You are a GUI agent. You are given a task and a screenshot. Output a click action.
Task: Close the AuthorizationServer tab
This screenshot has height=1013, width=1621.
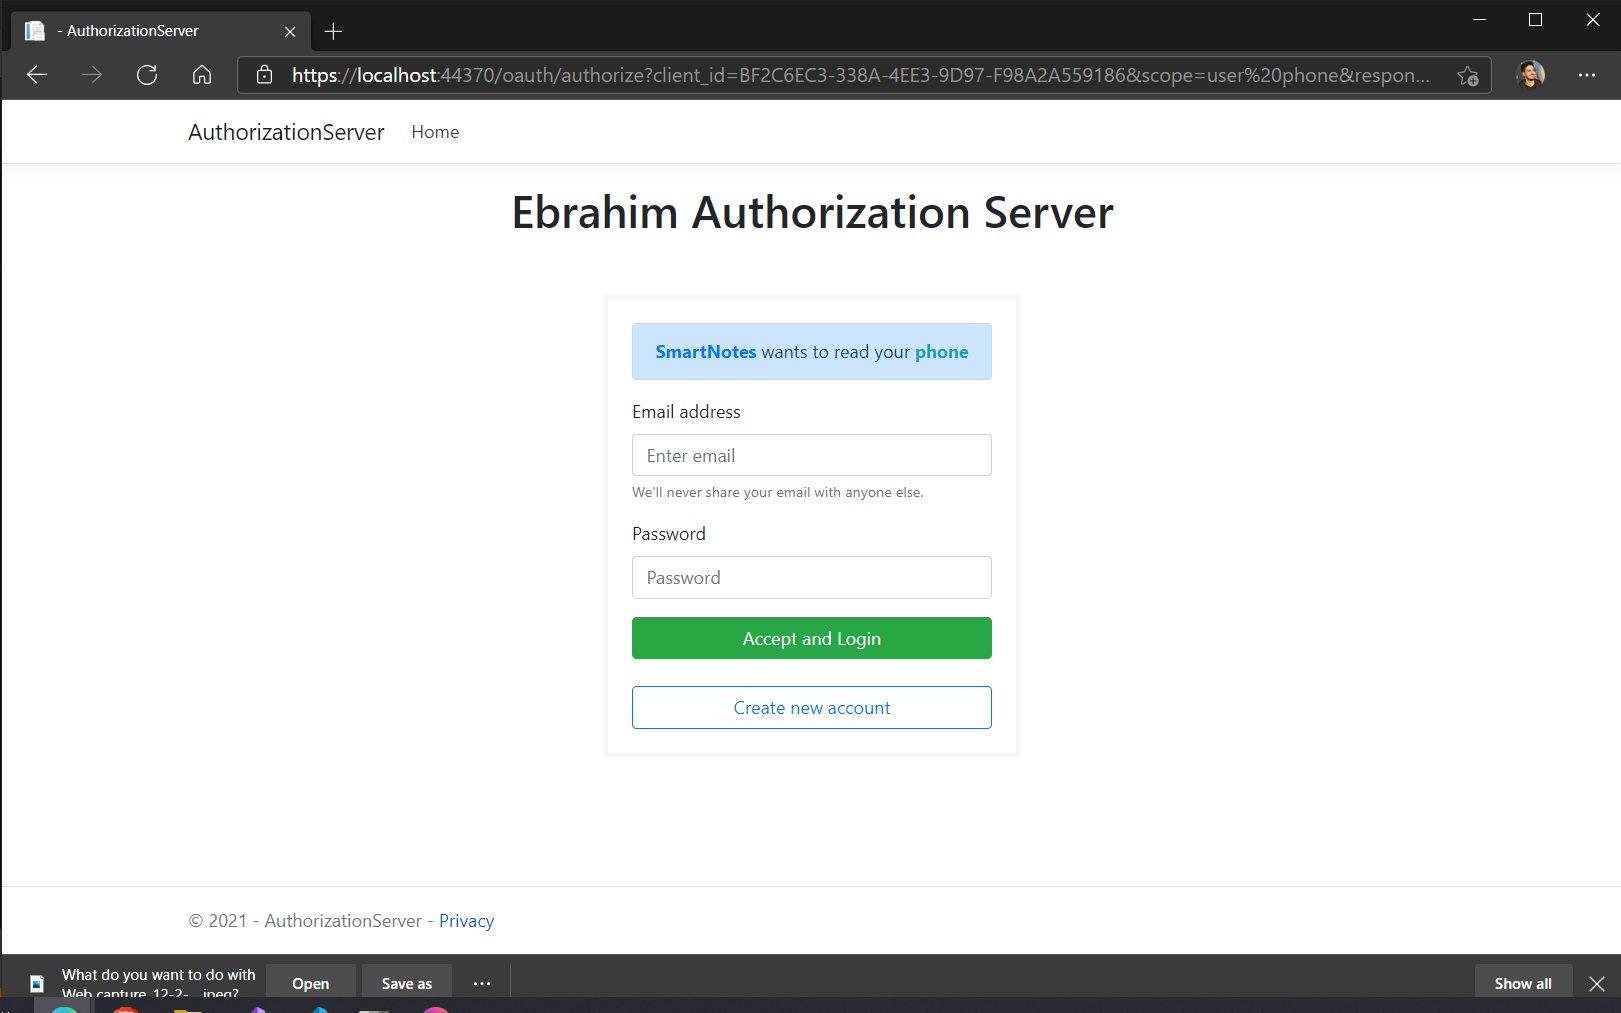[x=290, y=31]
